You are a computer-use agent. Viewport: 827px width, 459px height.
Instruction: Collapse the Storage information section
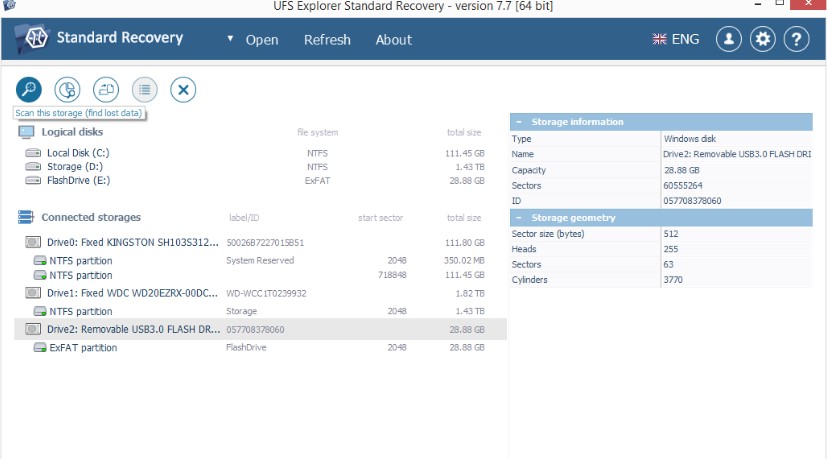click(519, 122)
